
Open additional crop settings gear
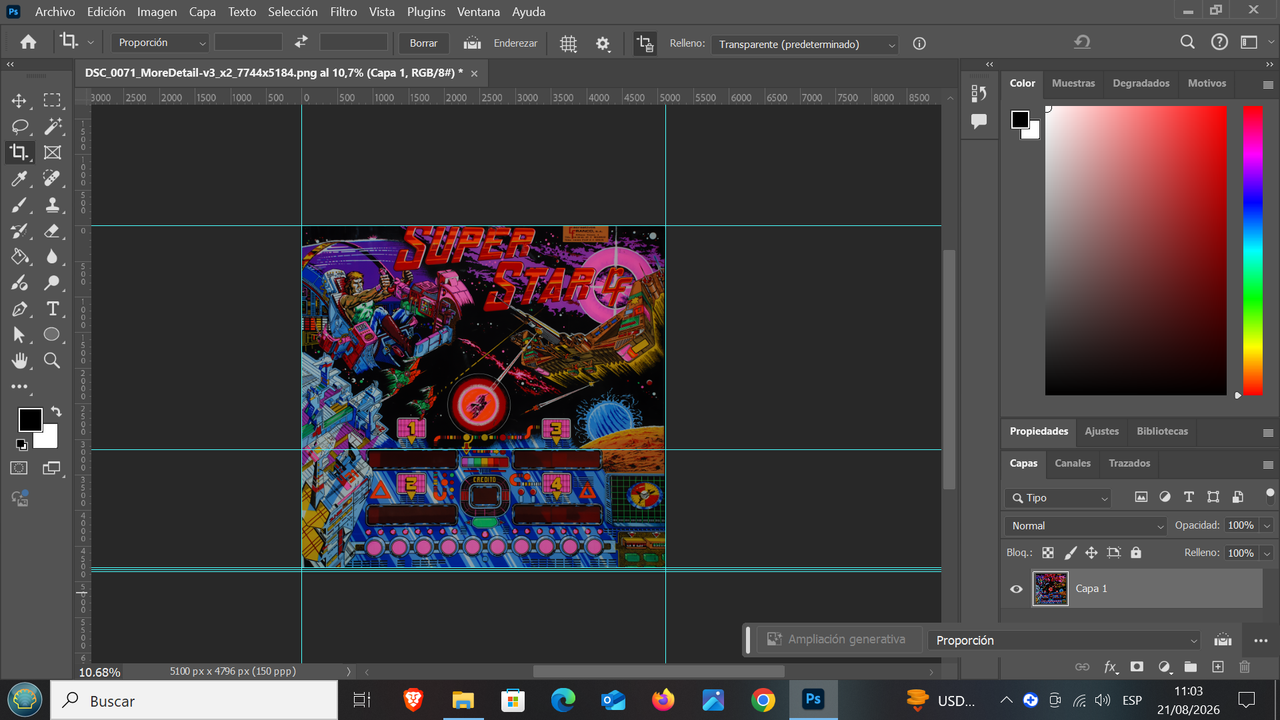click(x=603, y=43)
